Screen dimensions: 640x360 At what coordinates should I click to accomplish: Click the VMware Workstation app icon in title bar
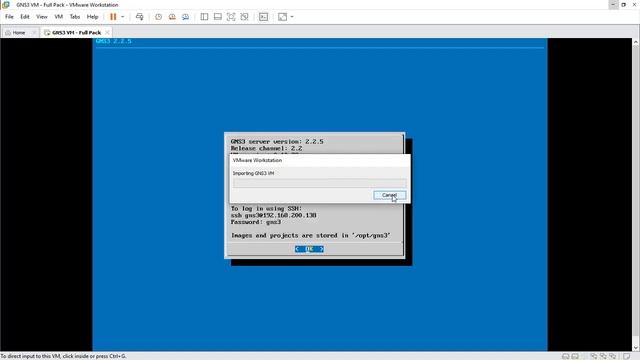[x=6, y=5]
